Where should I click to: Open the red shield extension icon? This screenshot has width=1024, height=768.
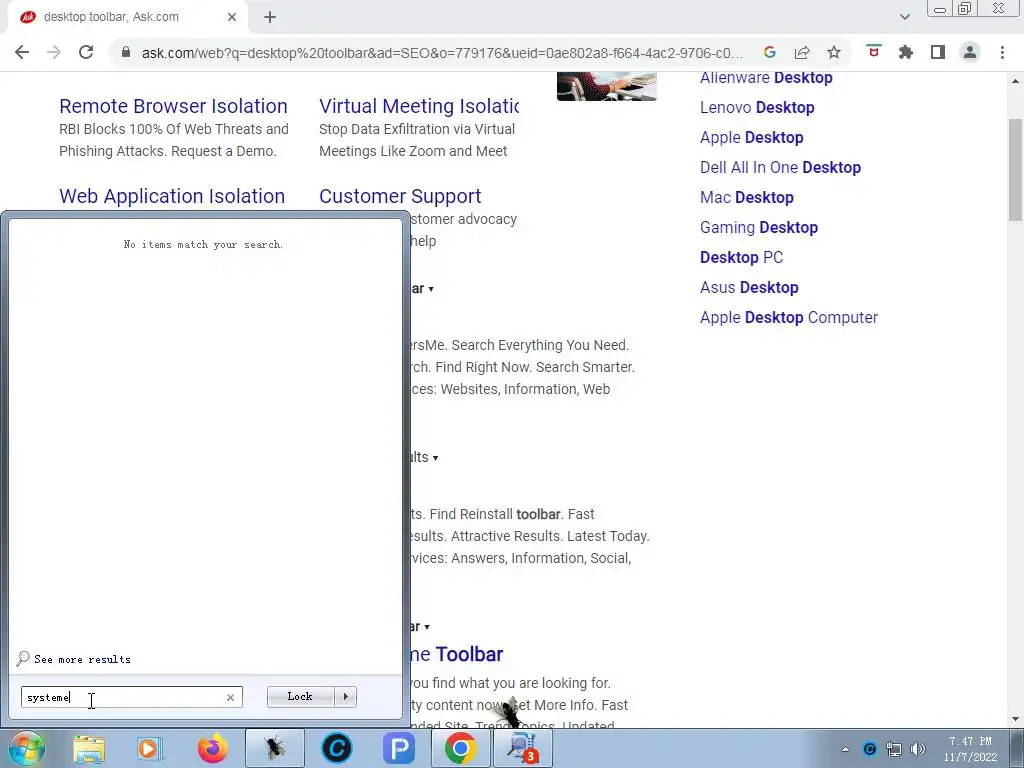tap(873, 51)
